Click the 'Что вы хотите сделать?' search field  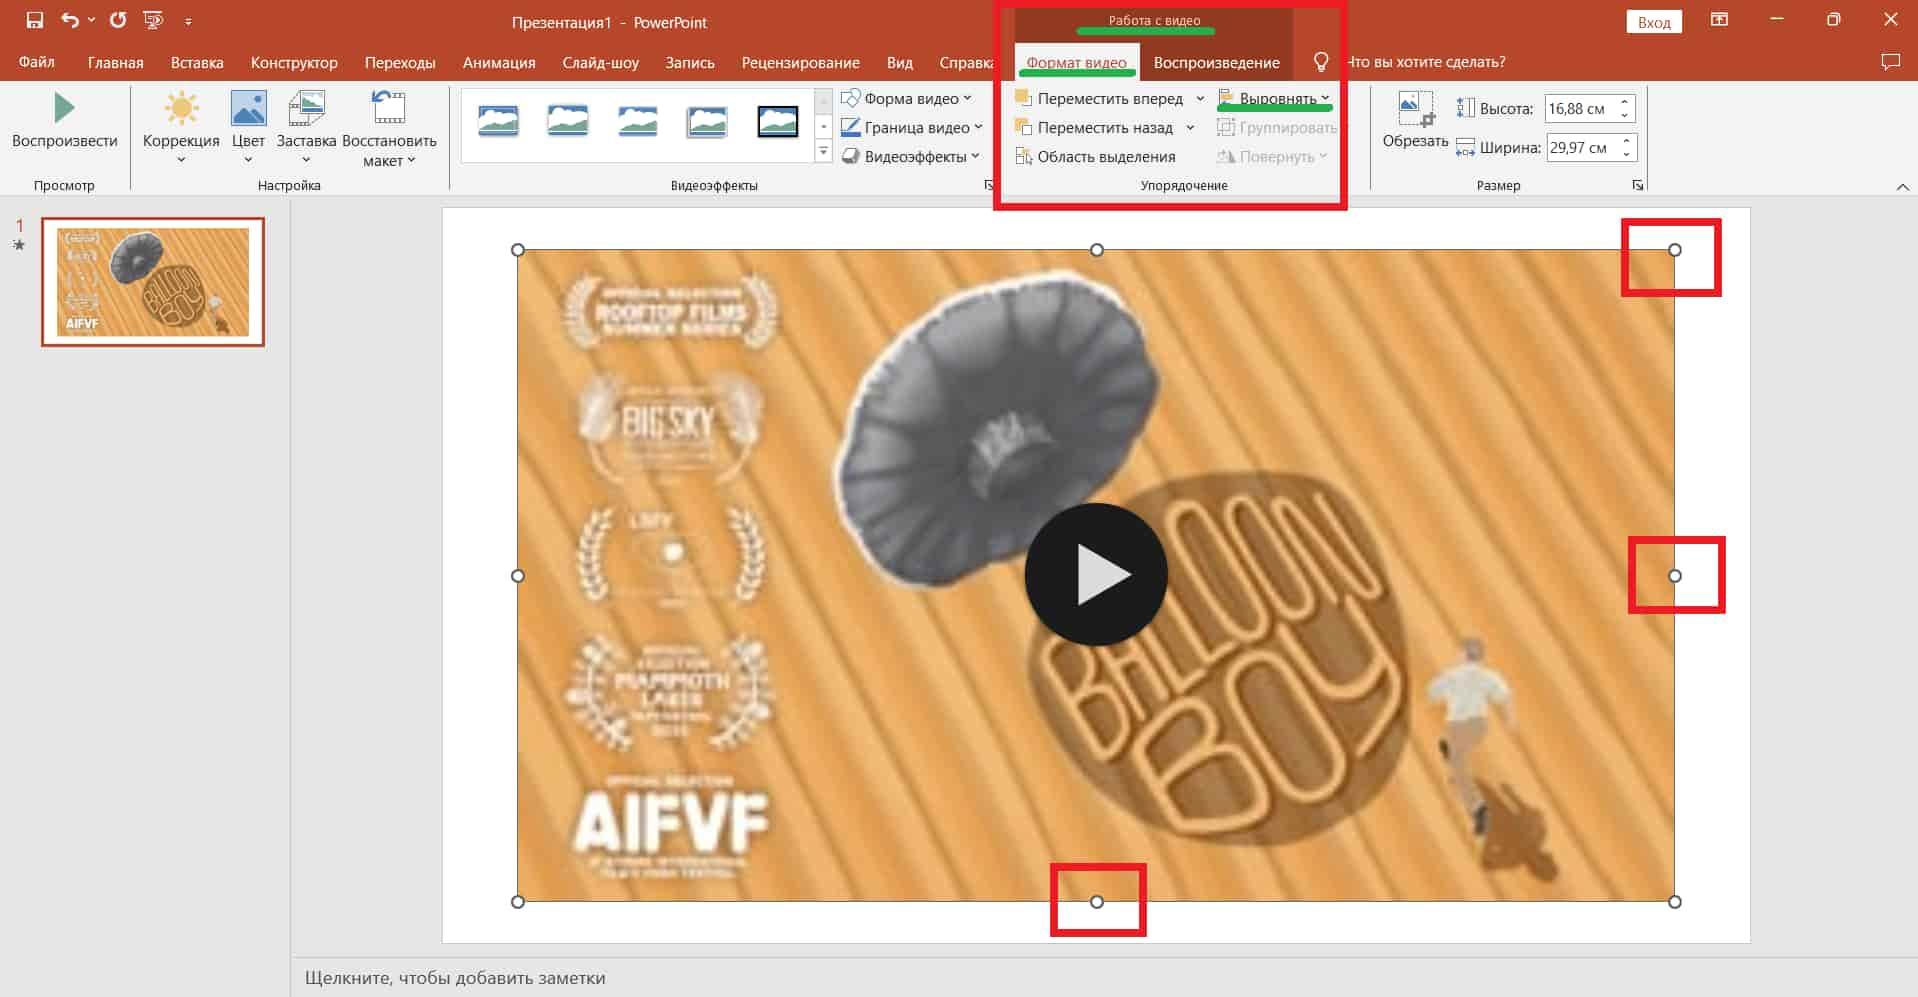point(1425,62)
